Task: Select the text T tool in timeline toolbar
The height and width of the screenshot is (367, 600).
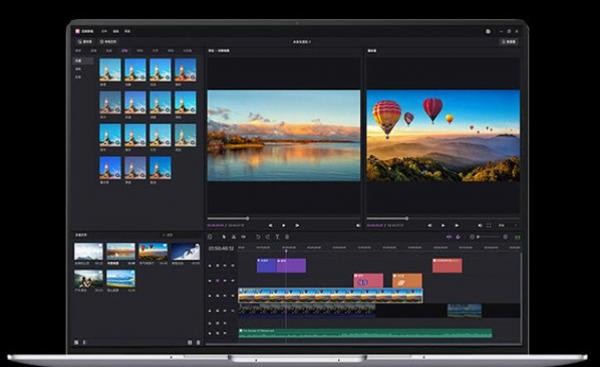Action: pyautogui.click(x=277, y=237)
